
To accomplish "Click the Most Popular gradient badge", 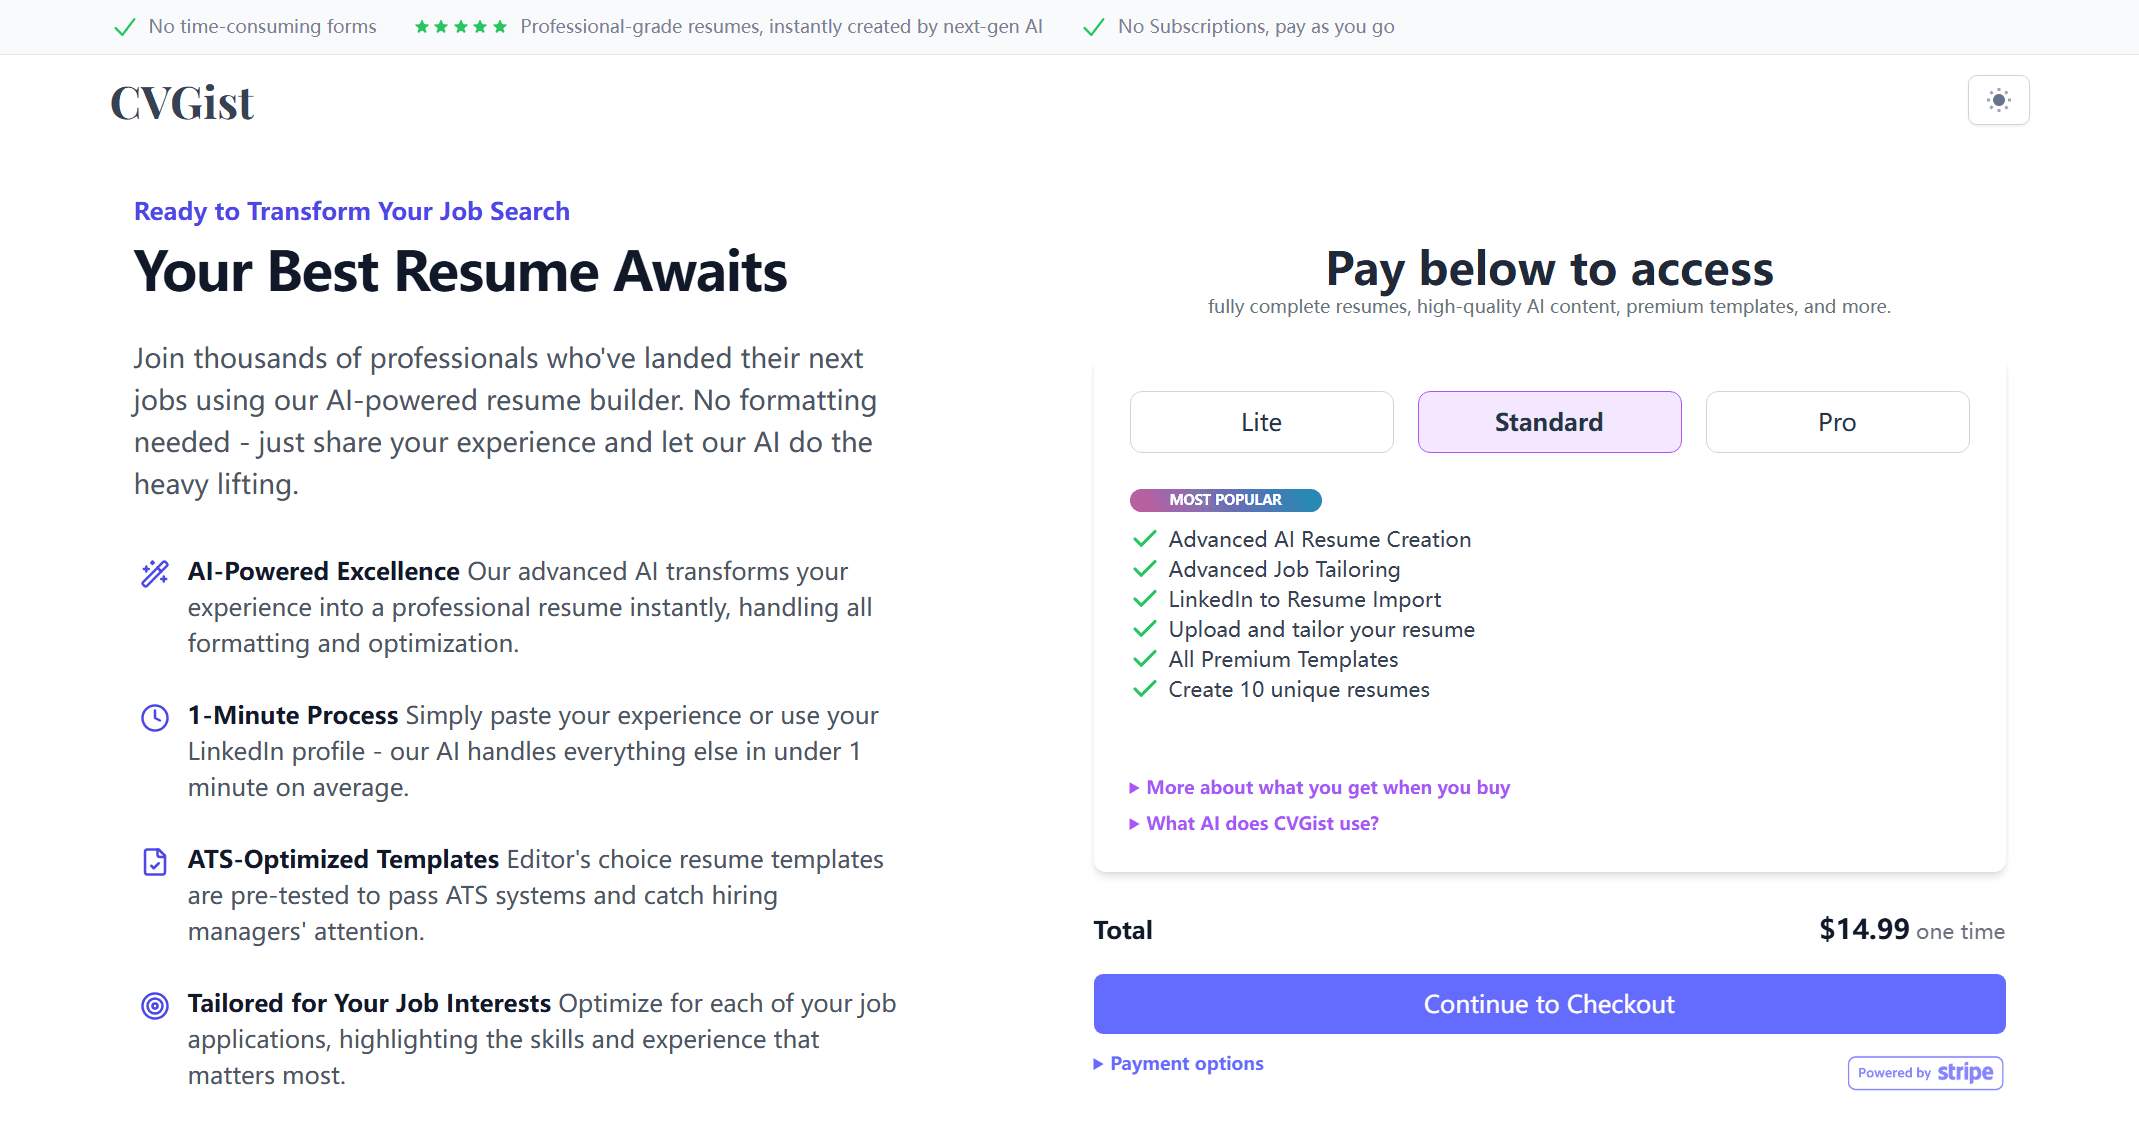I will [x=1225, y=500].
